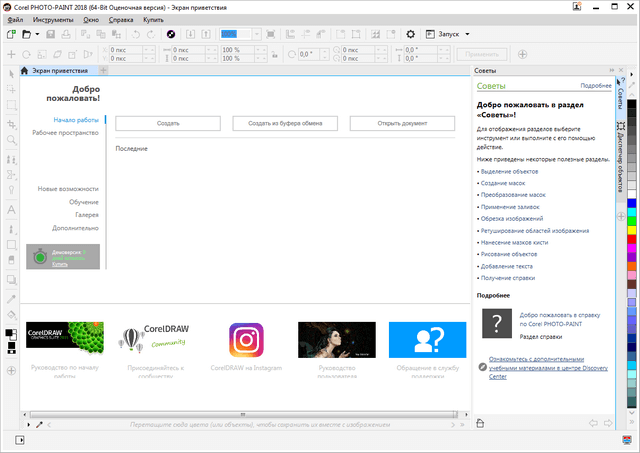Select the Text tool in toolbox
This screenshot has height=453, width=640.
tap(11, 210)
